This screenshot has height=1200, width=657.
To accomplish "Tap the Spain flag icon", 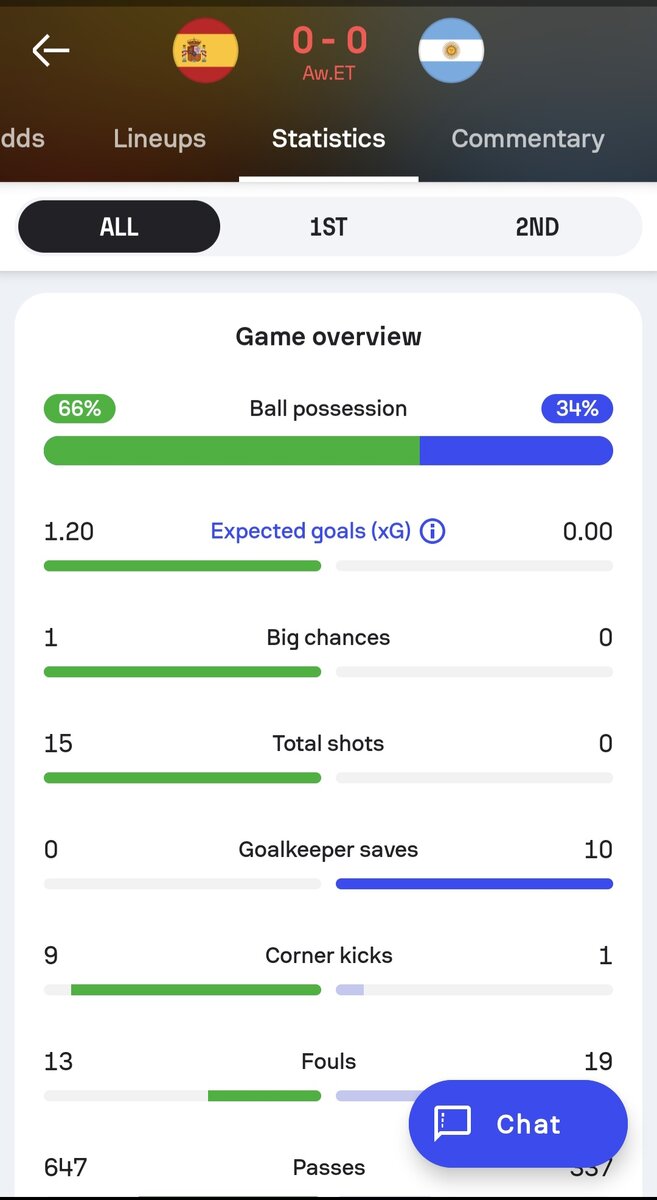I will point(205,50).
